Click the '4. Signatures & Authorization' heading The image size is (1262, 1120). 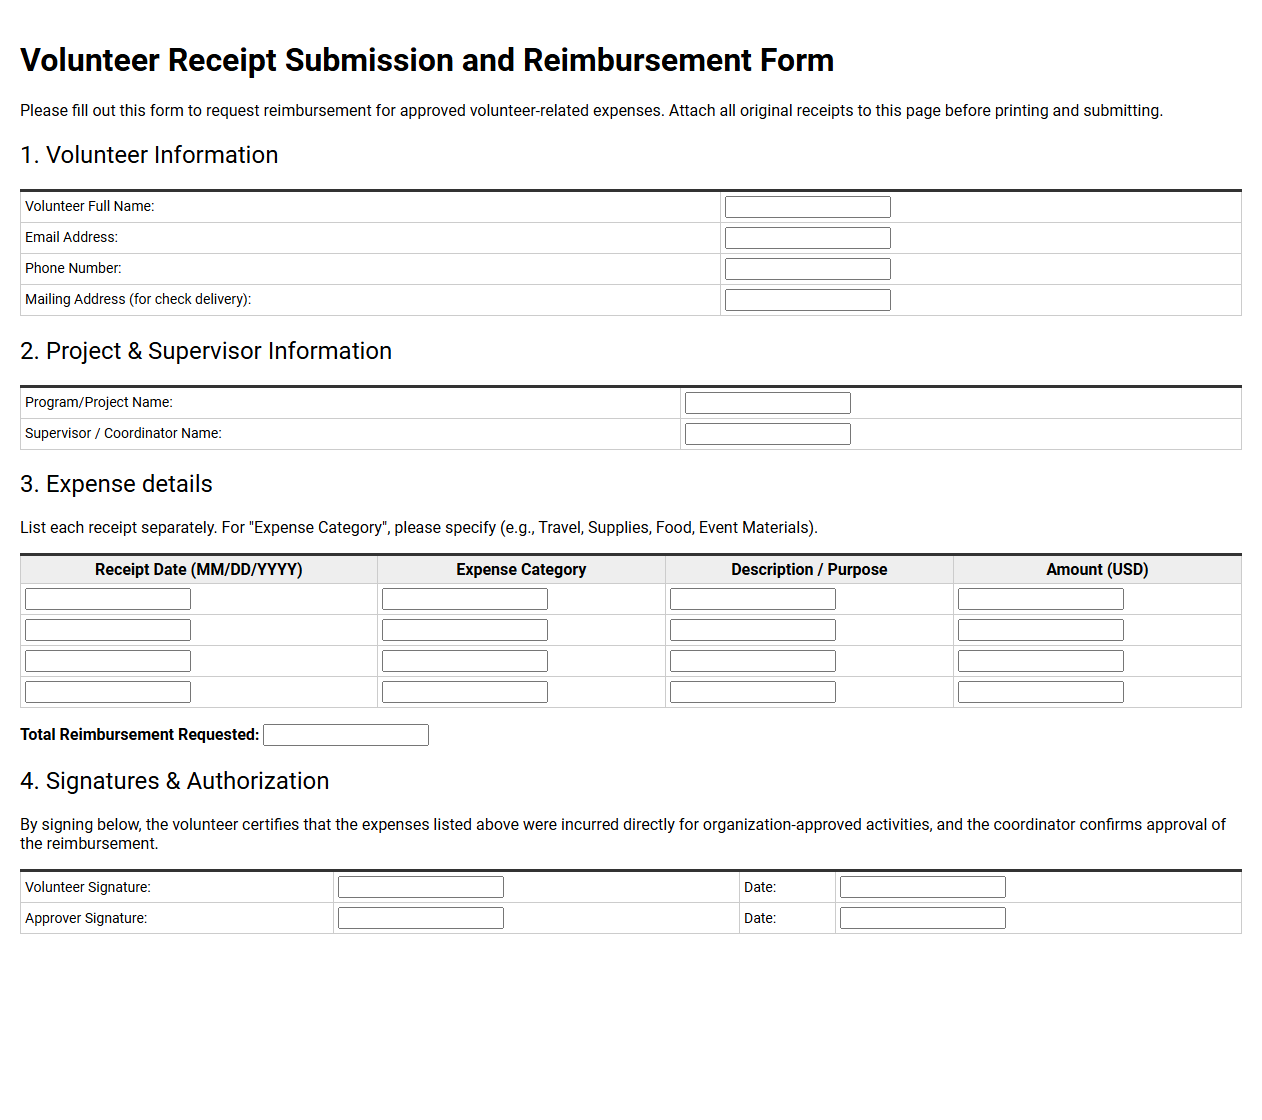(174, 781)
